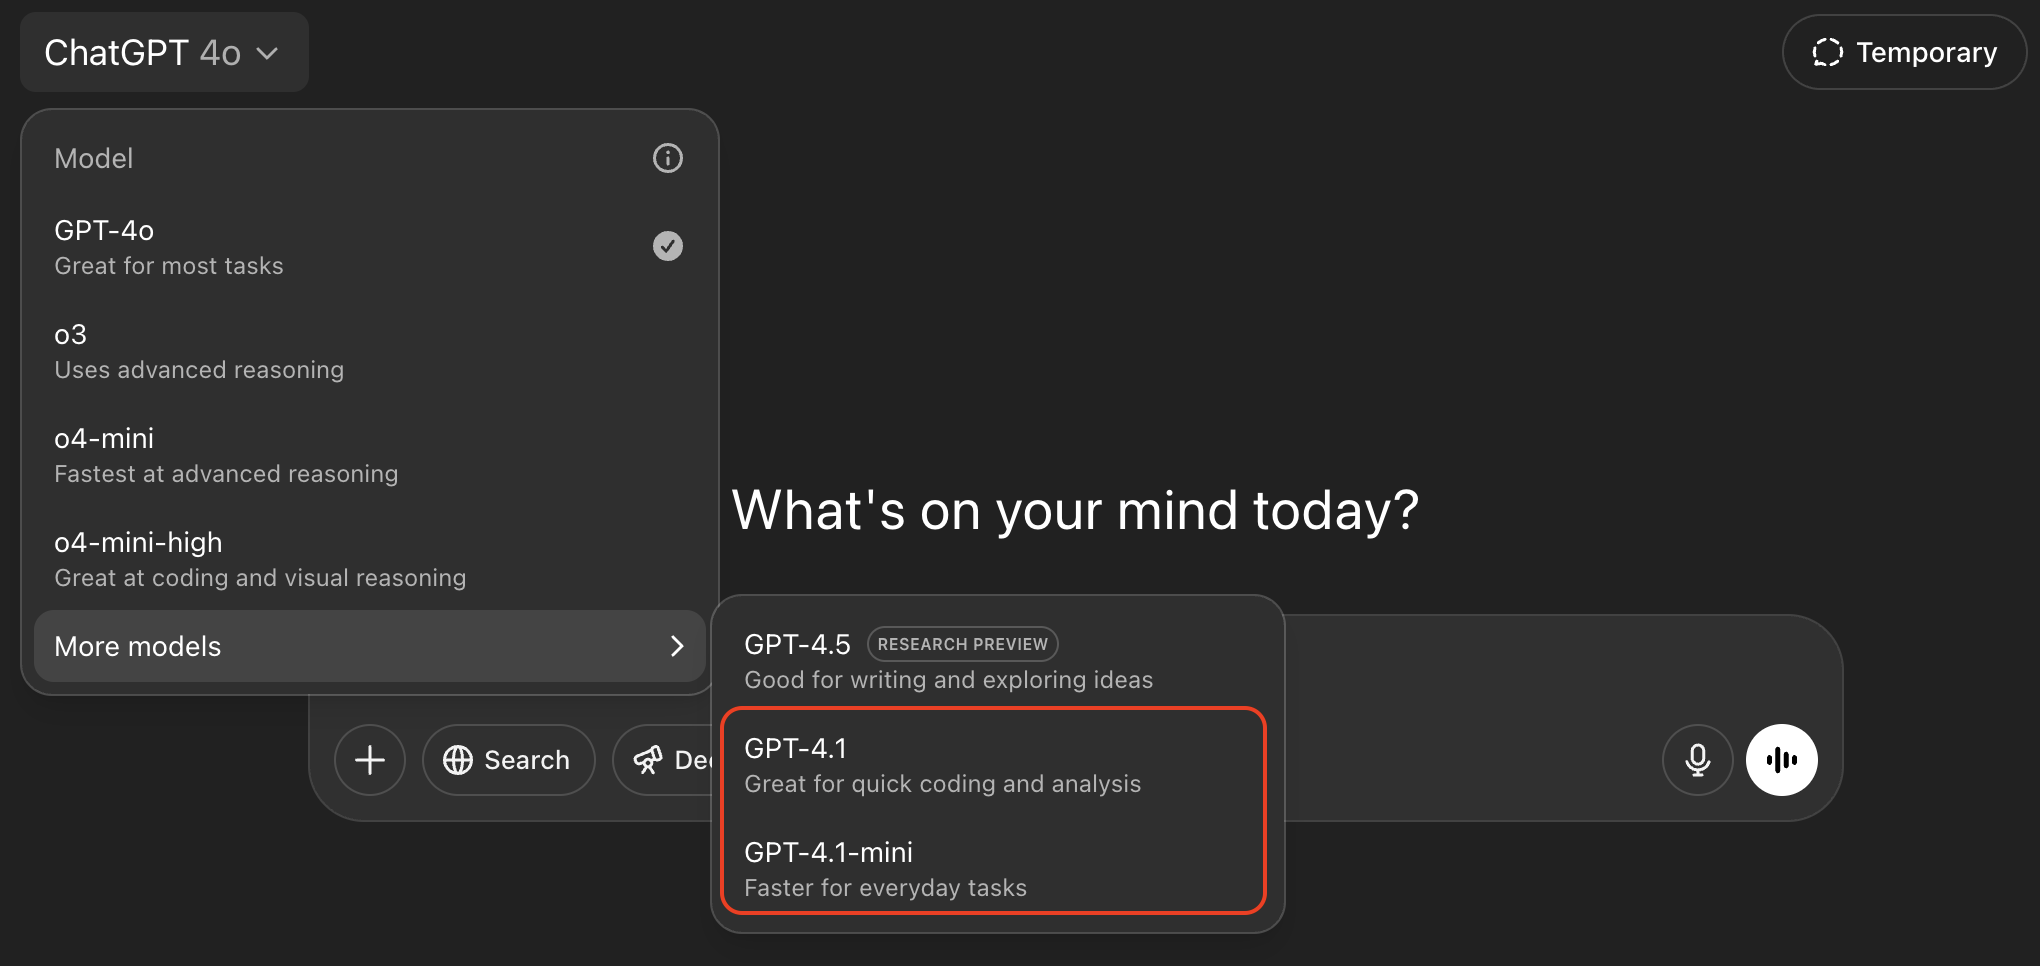The width and height of the screenshot is (2040, 966).
Task: Choose GPT-4.1 from the submenu
Action: (994, 766)
